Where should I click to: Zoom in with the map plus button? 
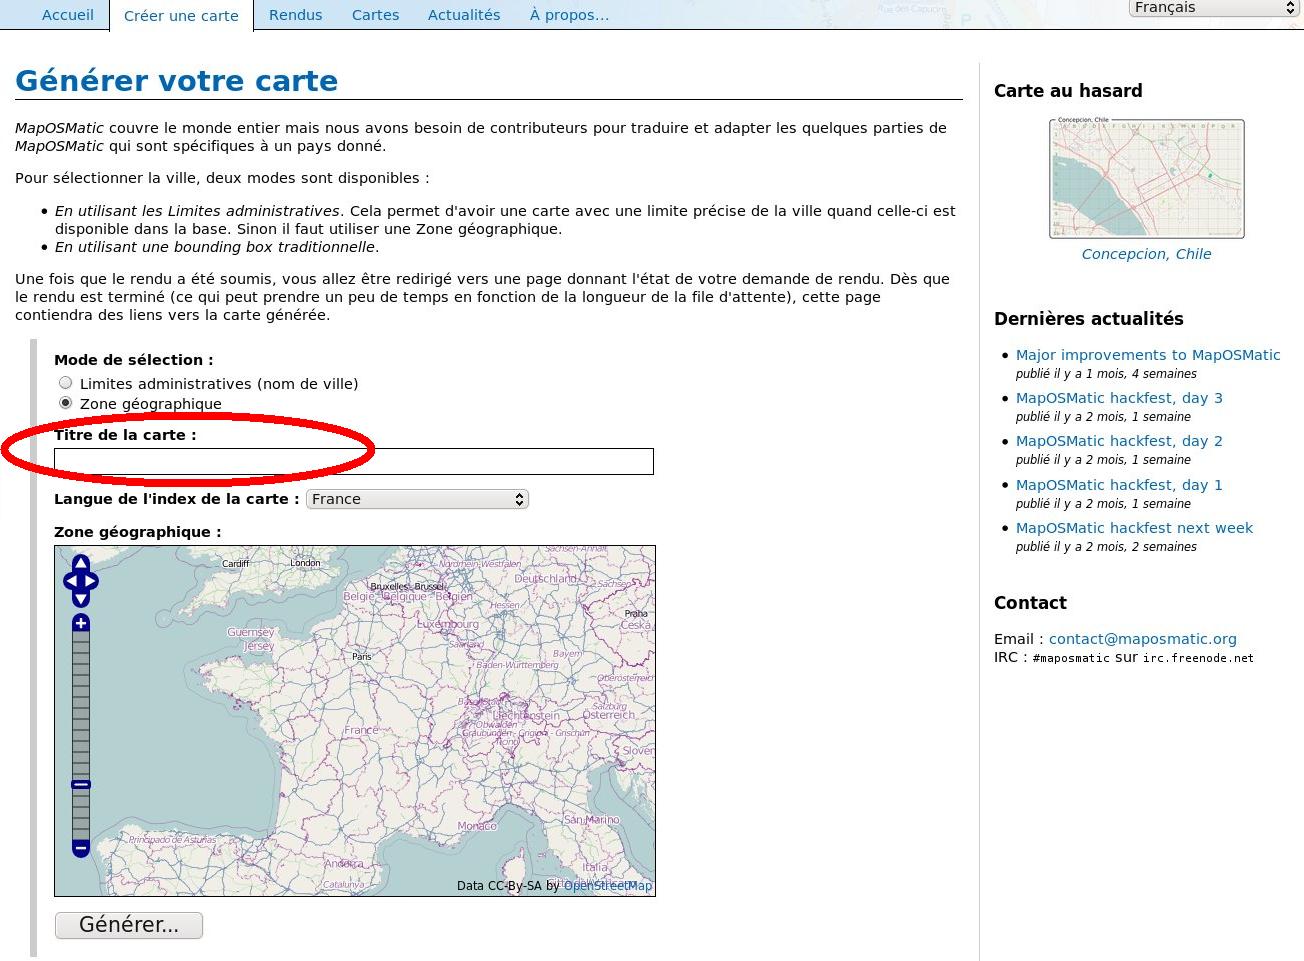click(x=81, y=623)
